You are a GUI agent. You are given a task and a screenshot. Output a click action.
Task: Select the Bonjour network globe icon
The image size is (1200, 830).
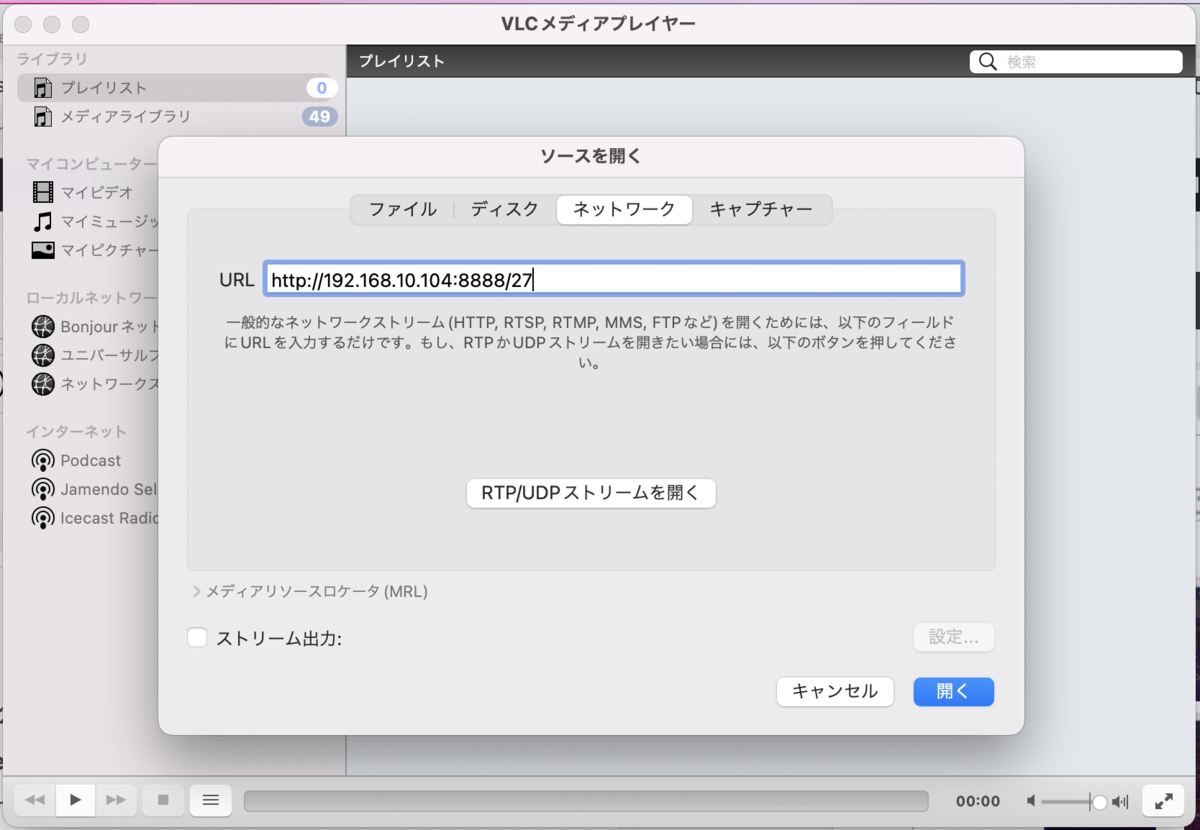coord(42,326)
